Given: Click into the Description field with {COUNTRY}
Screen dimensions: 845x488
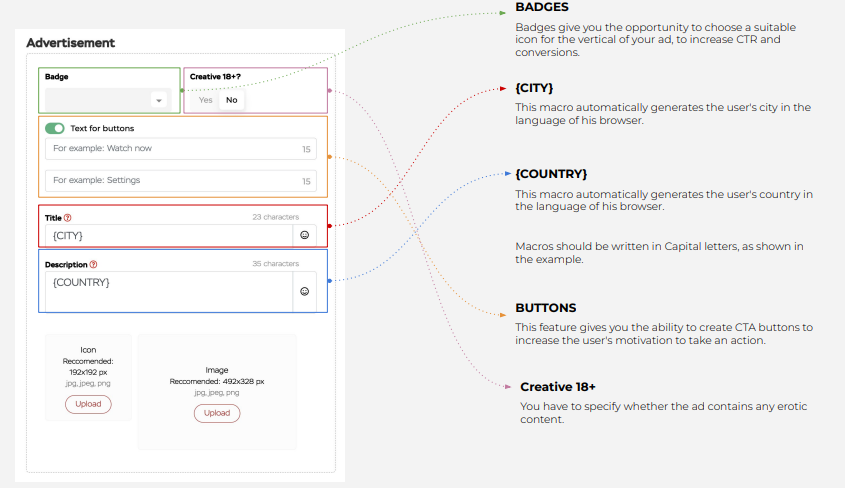Looking at the screenshot, I should point(169,291).
